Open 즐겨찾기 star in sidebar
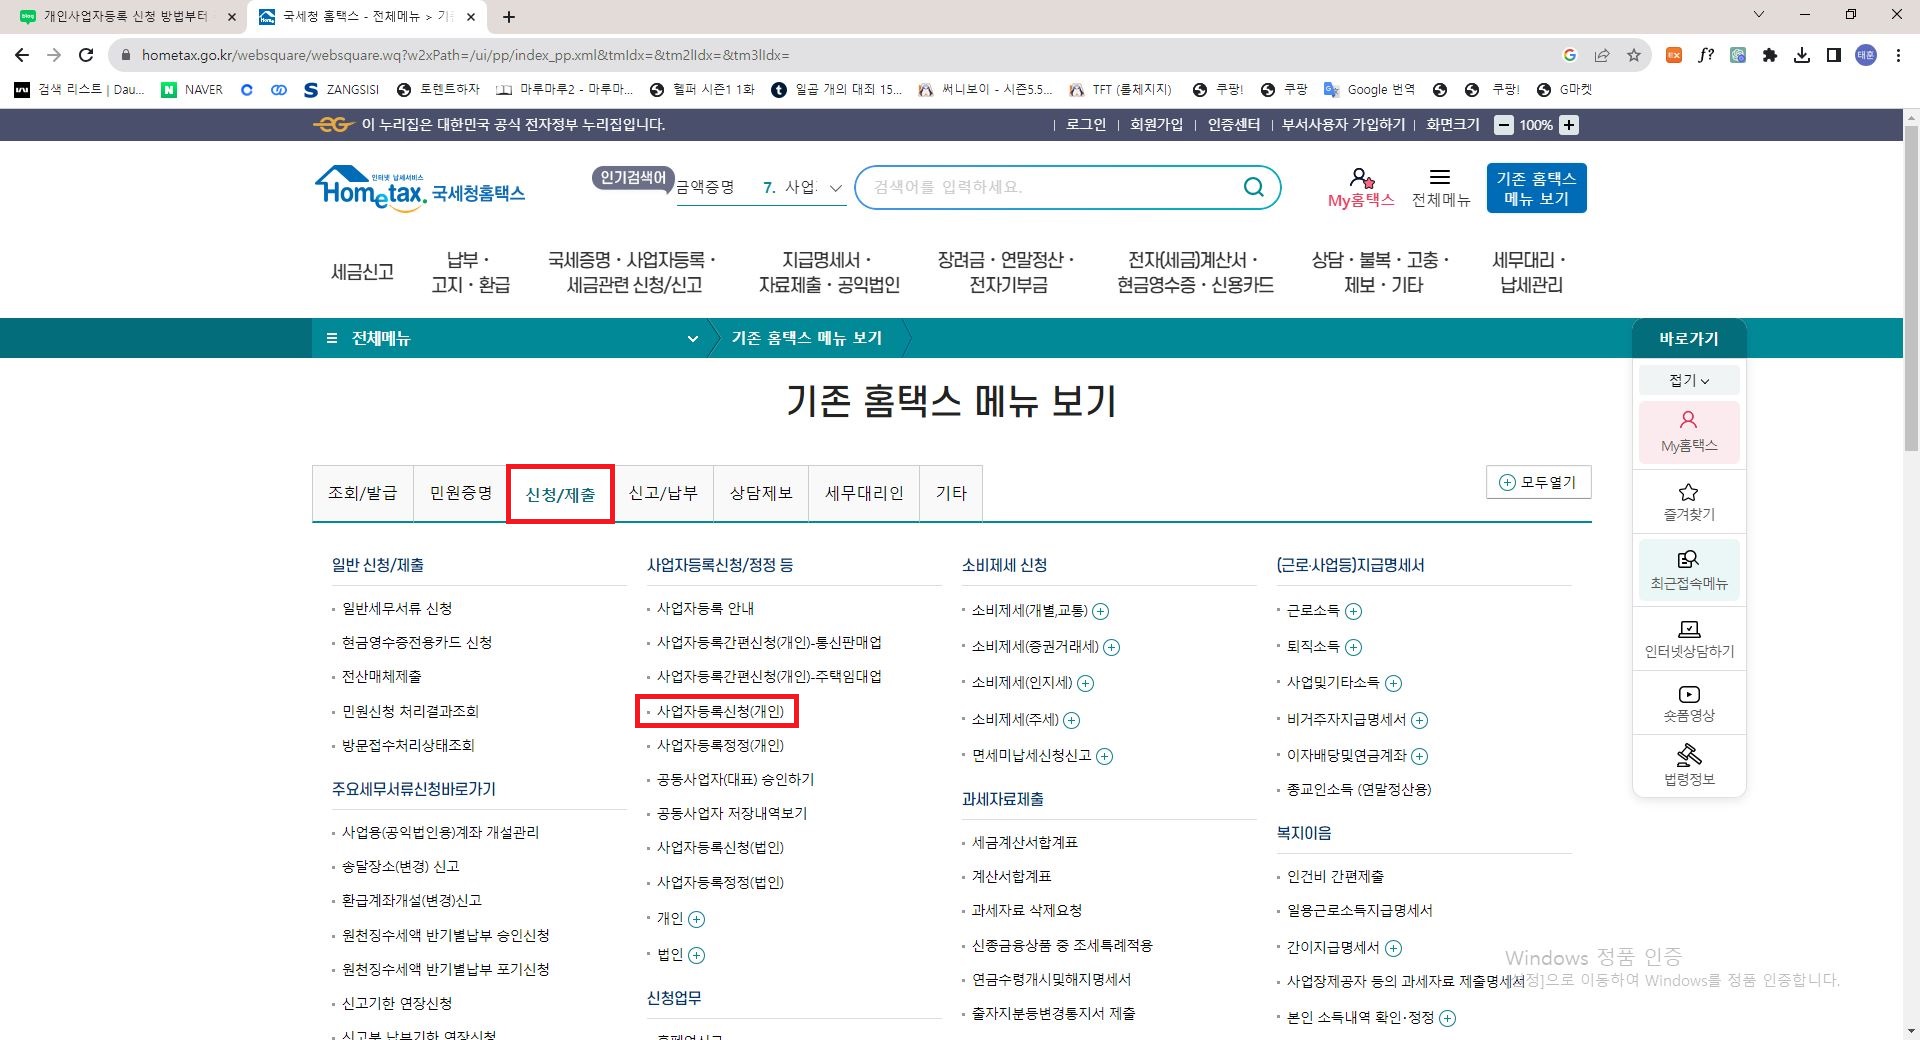Screen dimensions: 1920x1040 tap(1689, 502)
